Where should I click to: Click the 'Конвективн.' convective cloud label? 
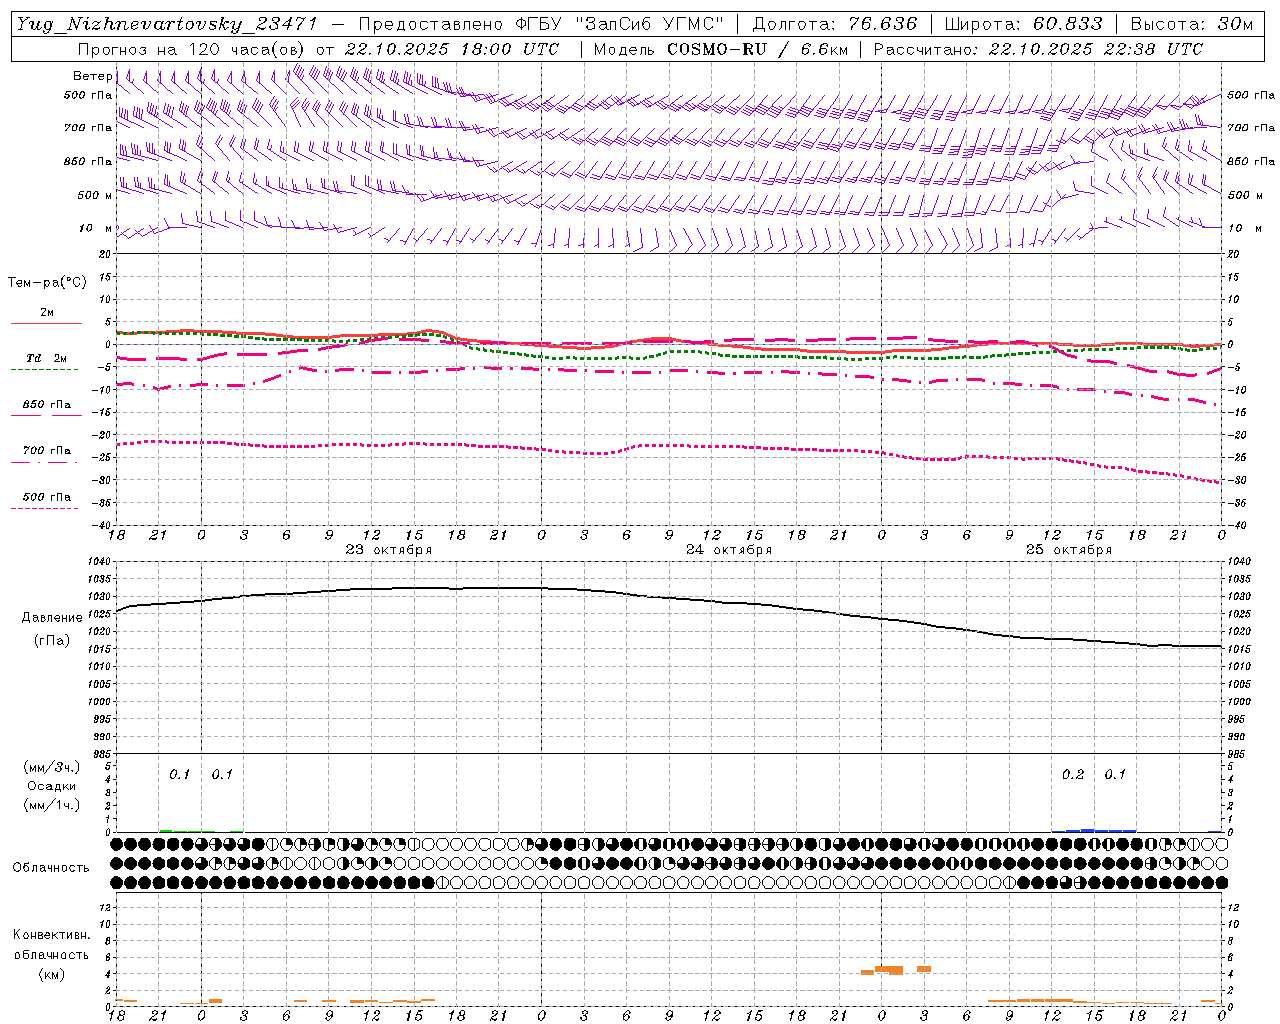(52, 935)
